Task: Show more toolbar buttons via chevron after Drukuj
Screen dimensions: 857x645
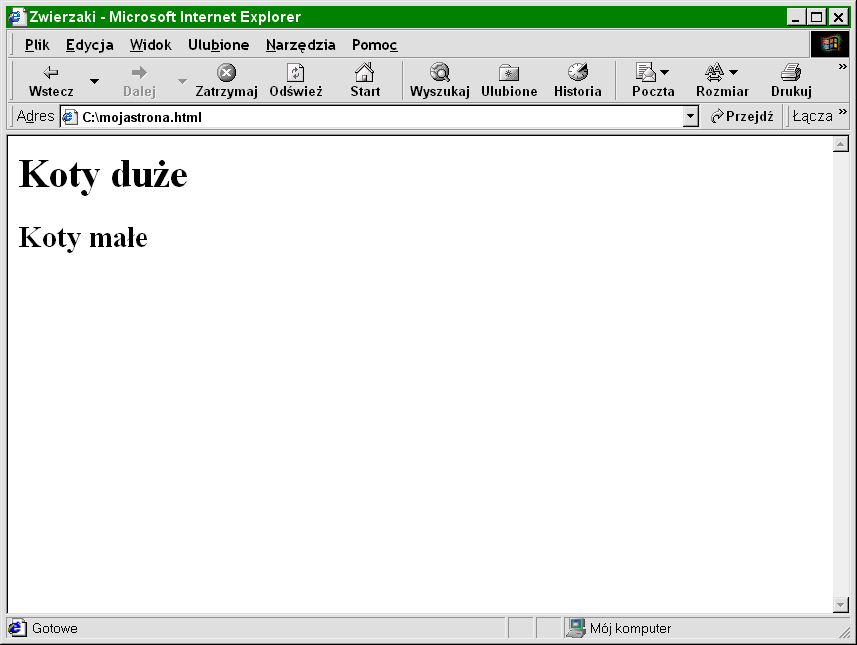Action: pyautogui.click(x=842, y=67)
